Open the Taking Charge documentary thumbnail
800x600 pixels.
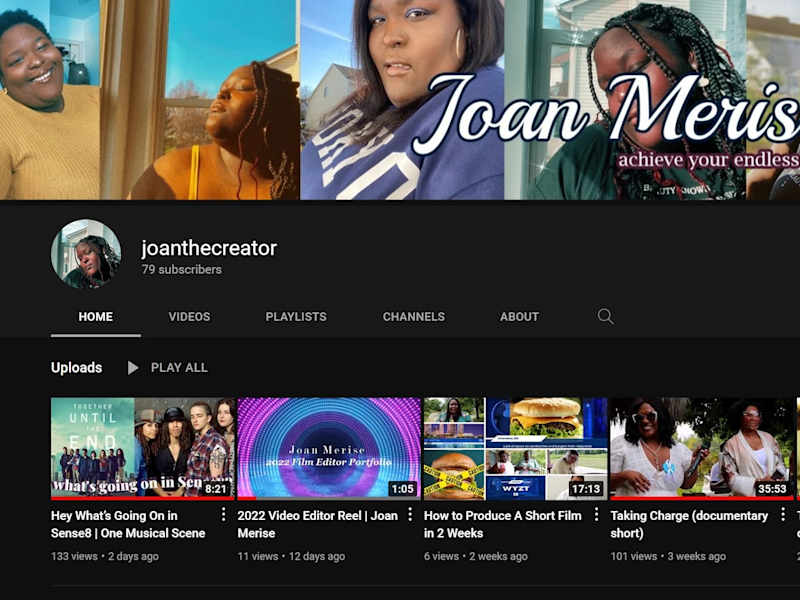pyautogui.click(x=702, y=448)
